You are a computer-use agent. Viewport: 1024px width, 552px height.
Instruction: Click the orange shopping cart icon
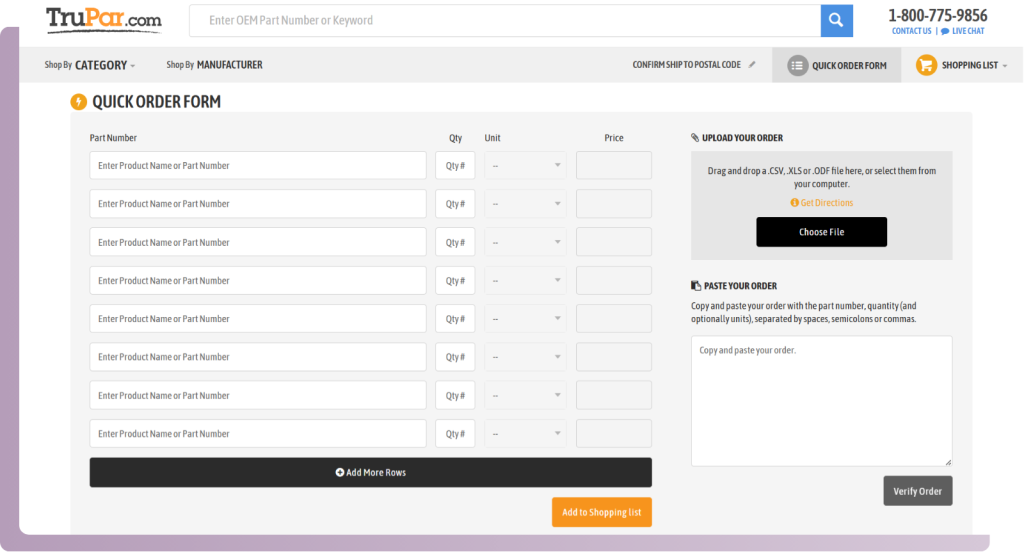pyautogui.click(x=926, y=65)
